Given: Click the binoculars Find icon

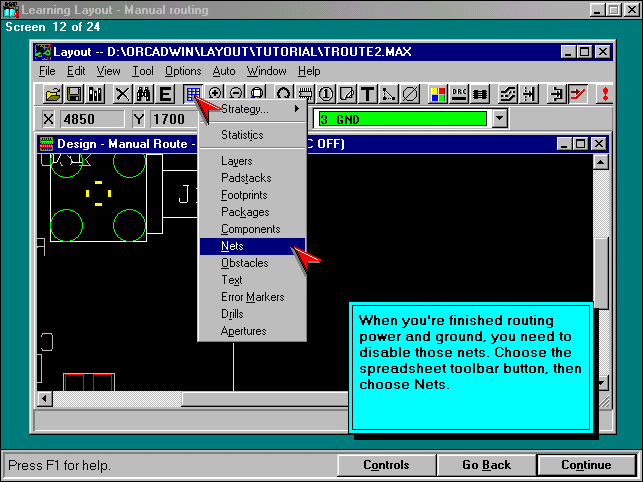Looking at the screenshot, I should click(143, 94).
